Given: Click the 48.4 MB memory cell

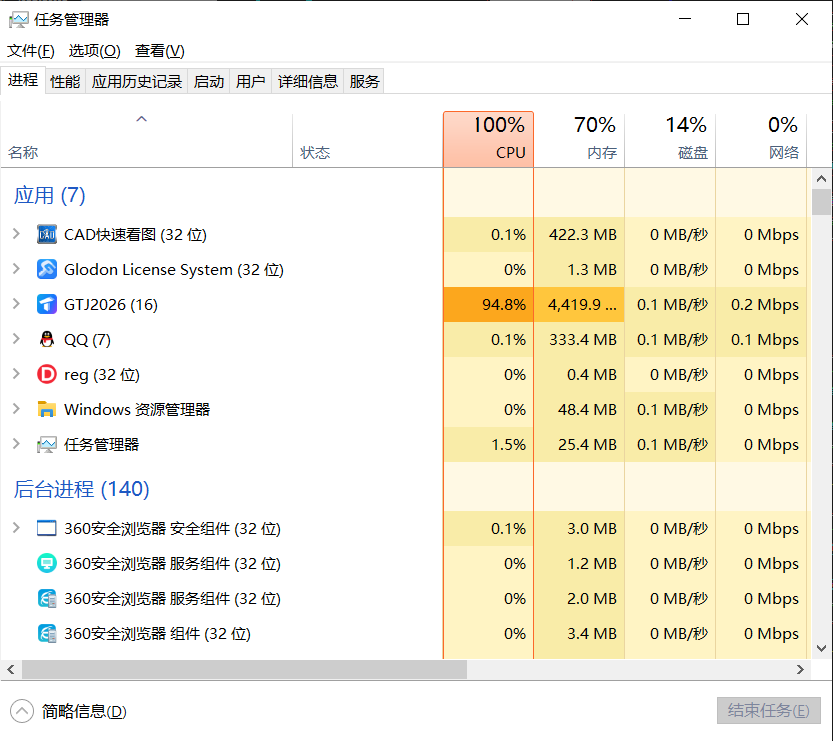Looking at the screenshot, I should click(x=579, y=410).
